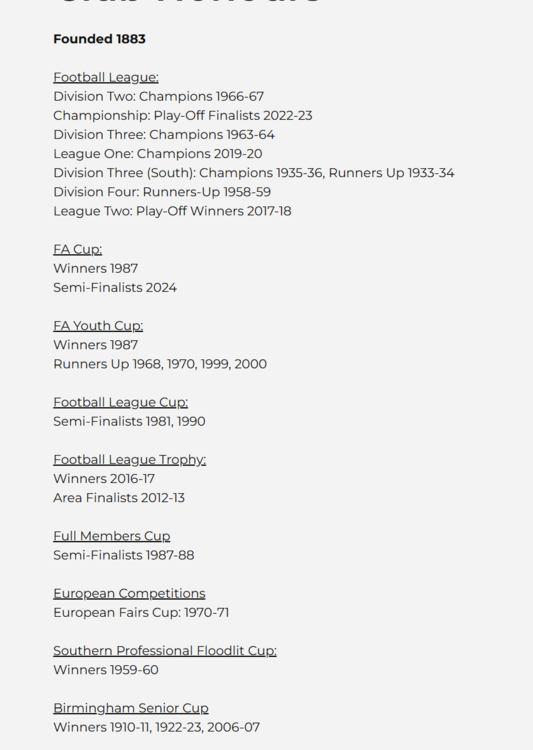
Task: Click Division Two Champions 1966-67 line
Action: click(x=158, y=97)
